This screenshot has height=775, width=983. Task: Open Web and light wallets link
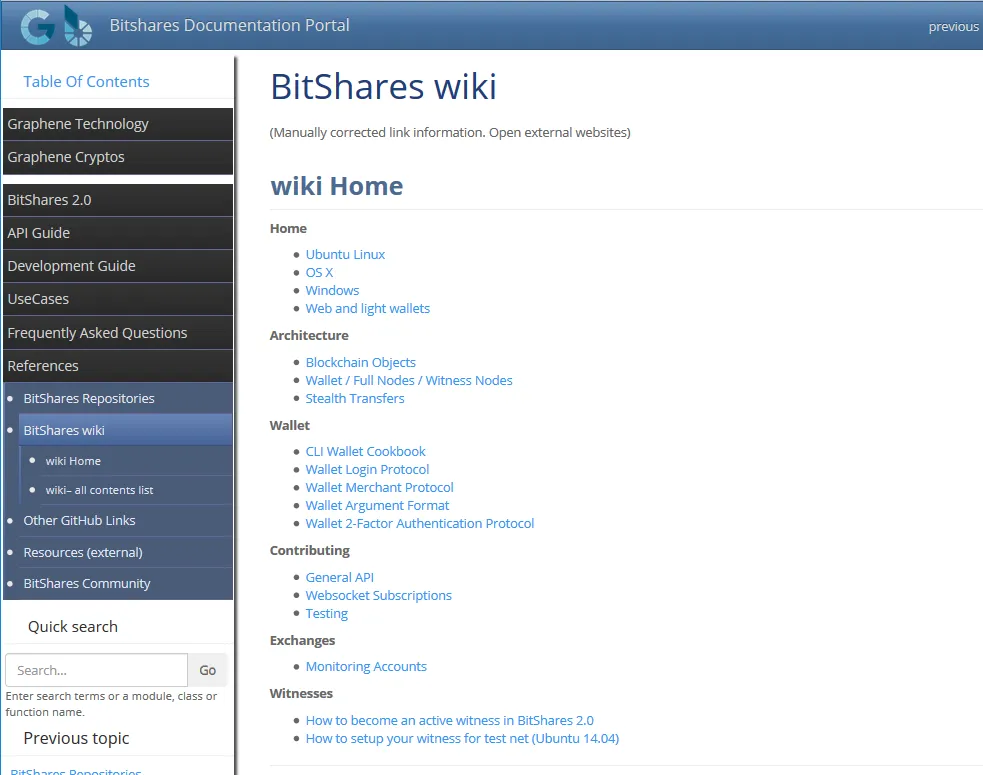pyautogui.click(x=367, y=308)
